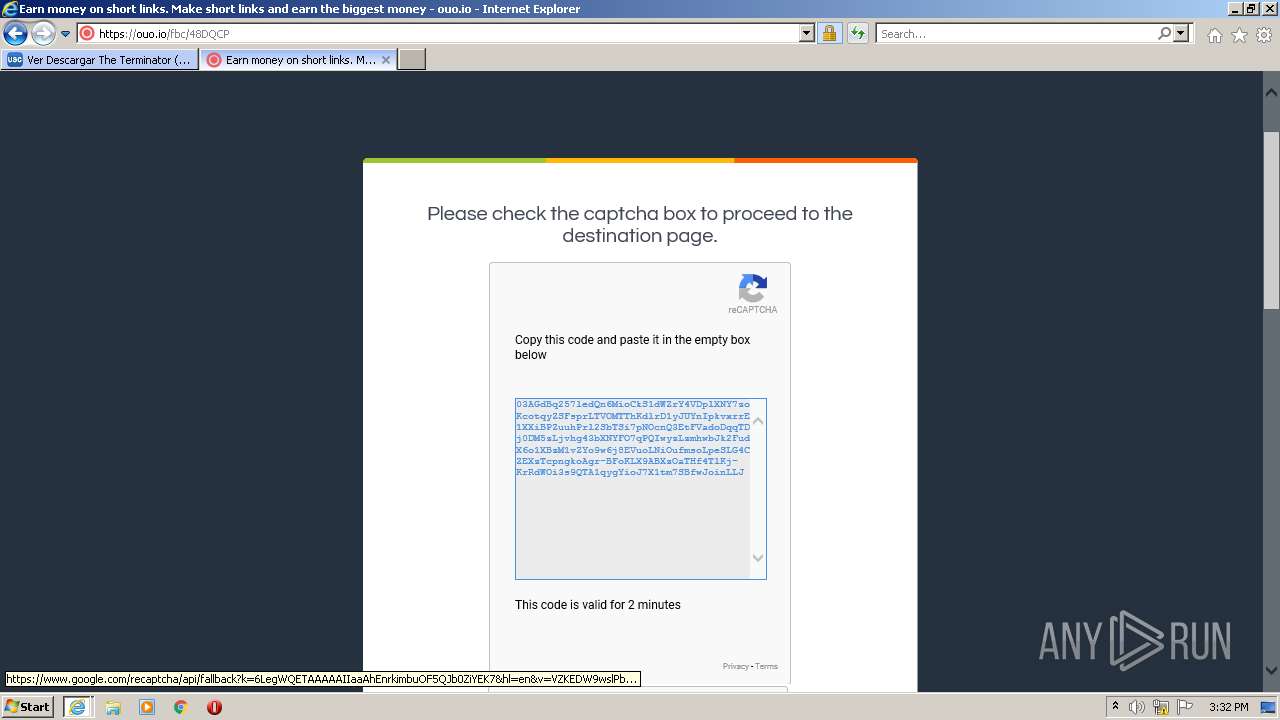Click the 'This code is valid for 2 minutes' text

[598, 605]
